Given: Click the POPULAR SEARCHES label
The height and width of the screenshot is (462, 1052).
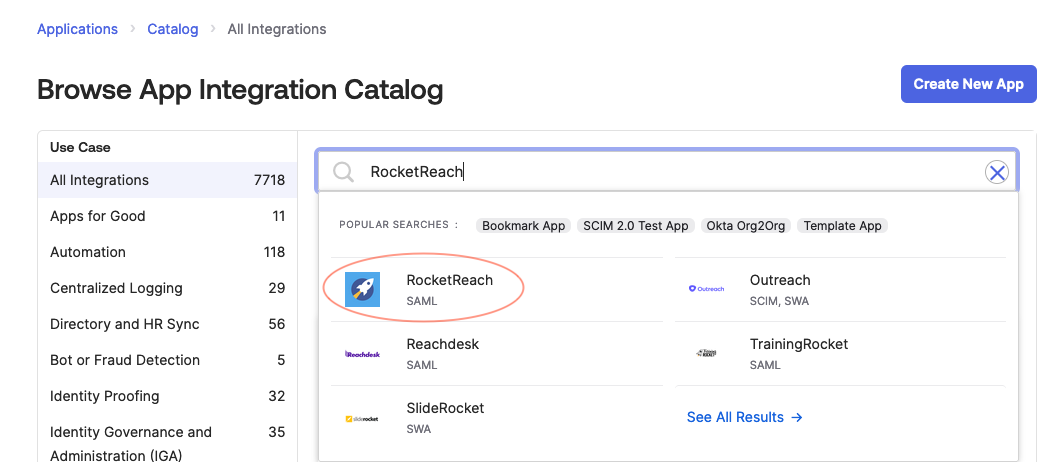Looking at the screenshot, I should pos(399,225).
